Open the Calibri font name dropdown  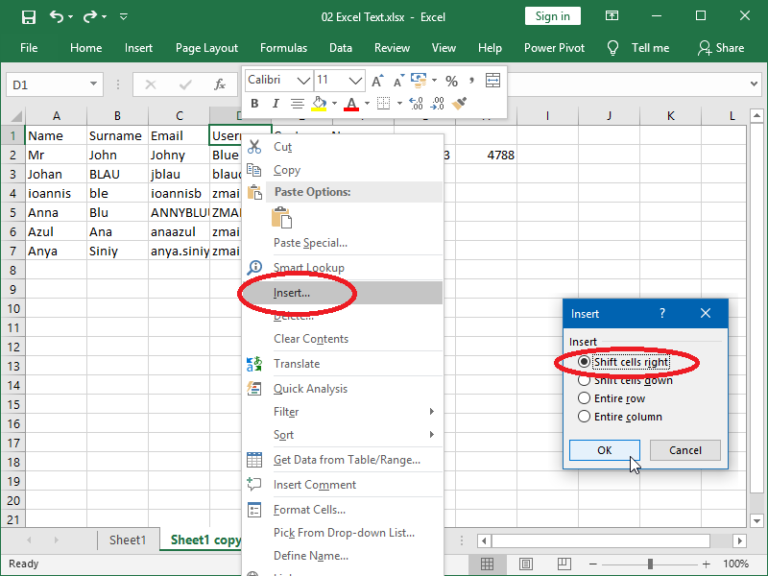tap(304, 80)
